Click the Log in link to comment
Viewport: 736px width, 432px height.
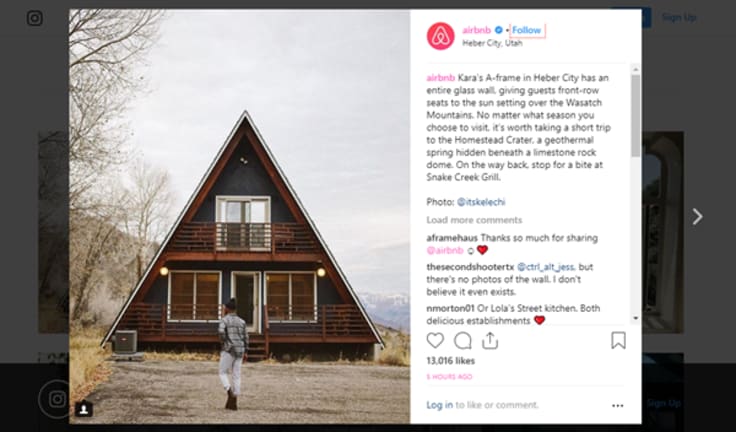point(439,405)
